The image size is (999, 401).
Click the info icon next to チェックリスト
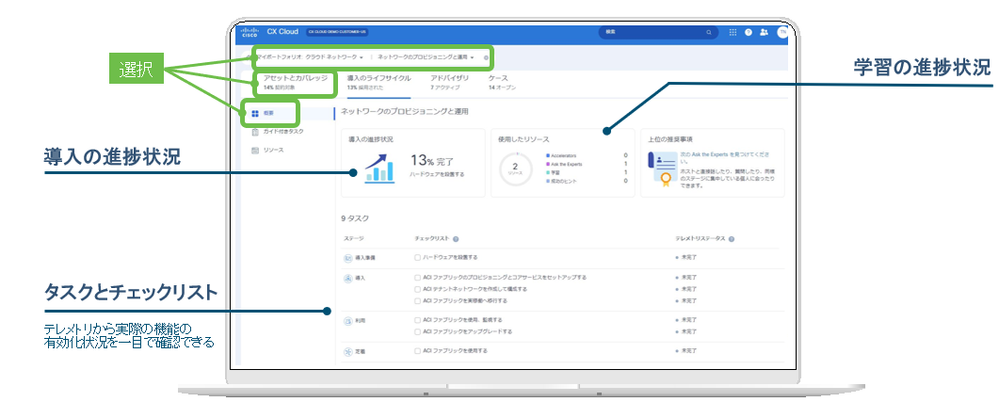[x=456, y=239]
